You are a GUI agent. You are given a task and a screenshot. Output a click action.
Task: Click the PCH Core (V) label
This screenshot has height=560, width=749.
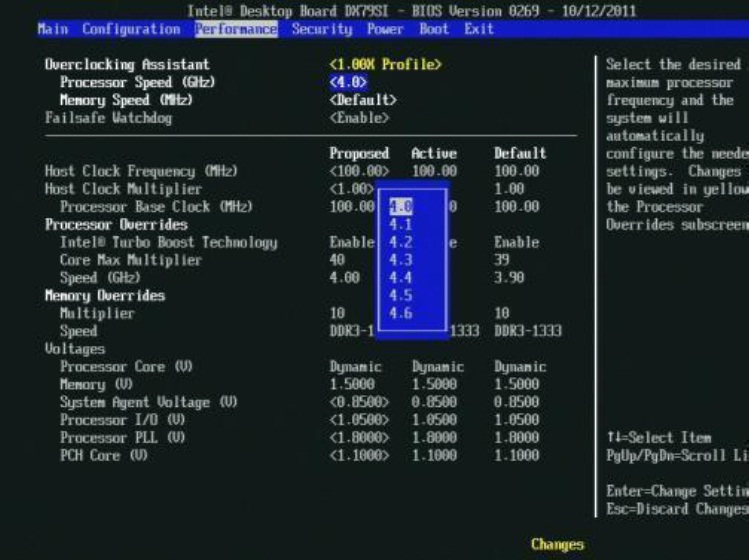[104, 455]
